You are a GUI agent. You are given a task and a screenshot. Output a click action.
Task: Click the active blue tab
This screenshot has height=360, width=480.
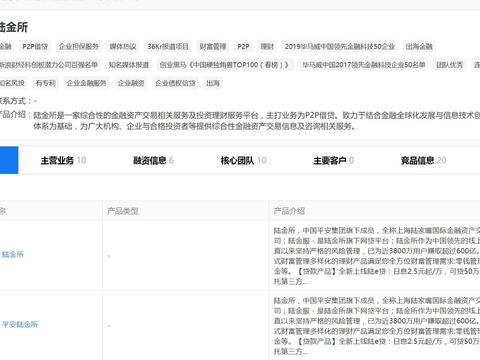(x=9, y=160)
